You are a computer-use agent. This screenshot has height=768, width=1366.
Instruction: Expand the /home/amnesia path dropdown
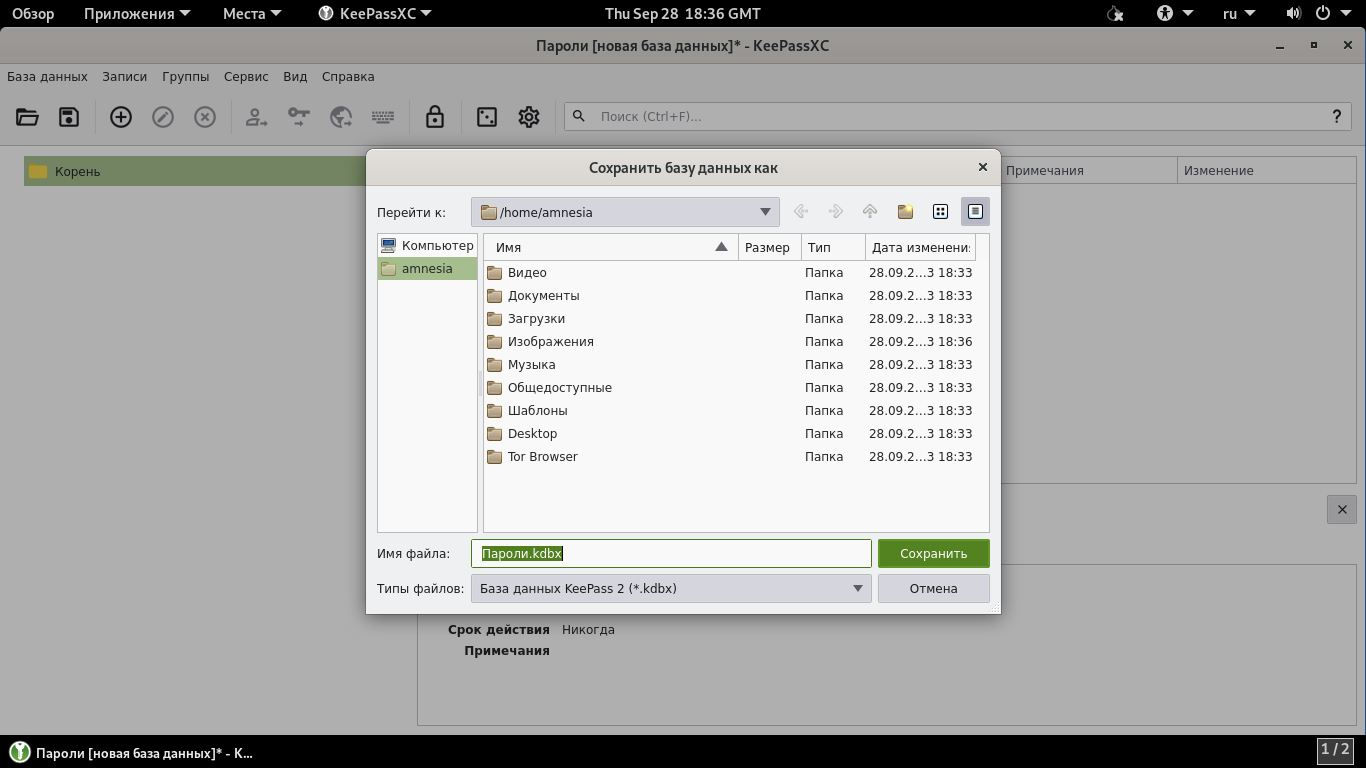[765, 212]
